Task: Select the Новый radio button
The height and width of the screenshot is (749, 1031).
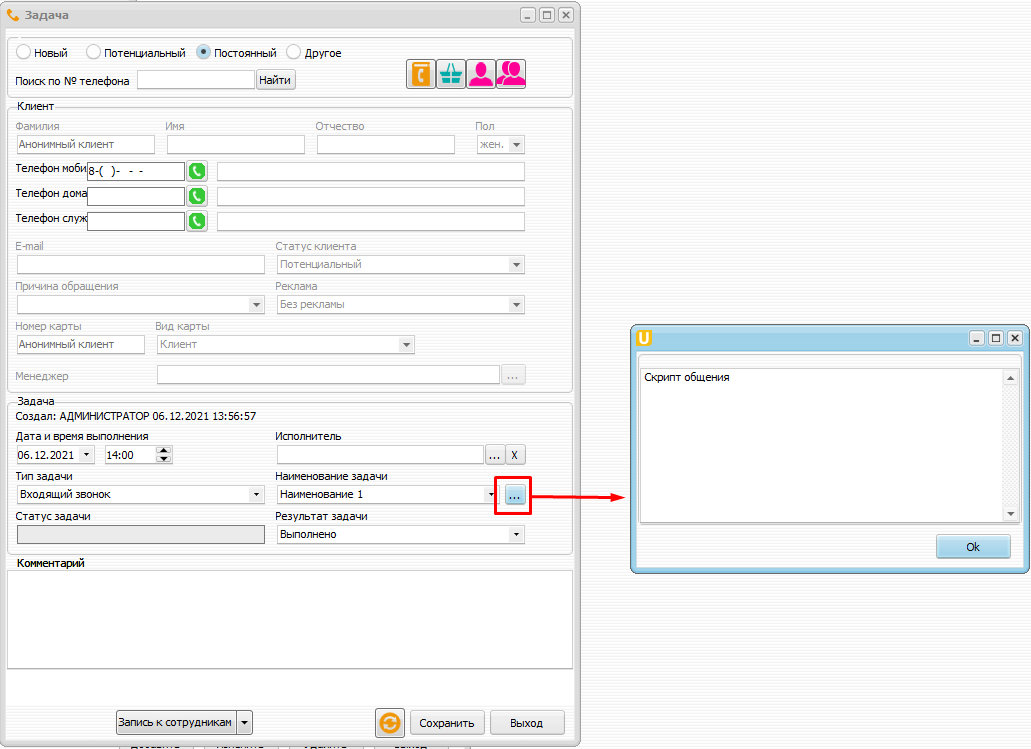Action: (x=24, y=52)
